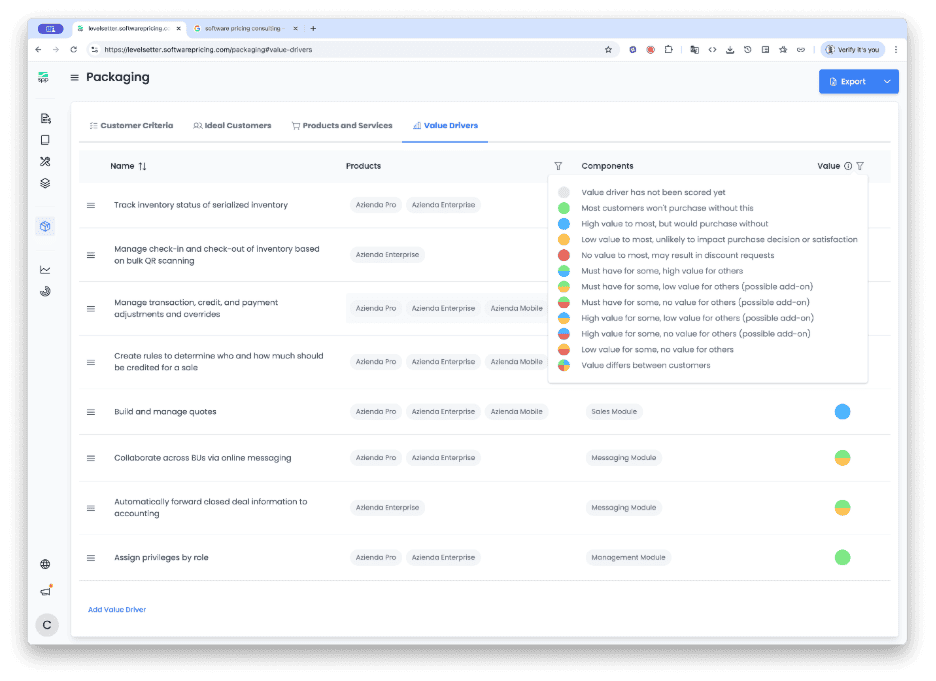Open a new browser tab
Screen dimensions: 936x681
pyautogui.click(x=313, y=28)
